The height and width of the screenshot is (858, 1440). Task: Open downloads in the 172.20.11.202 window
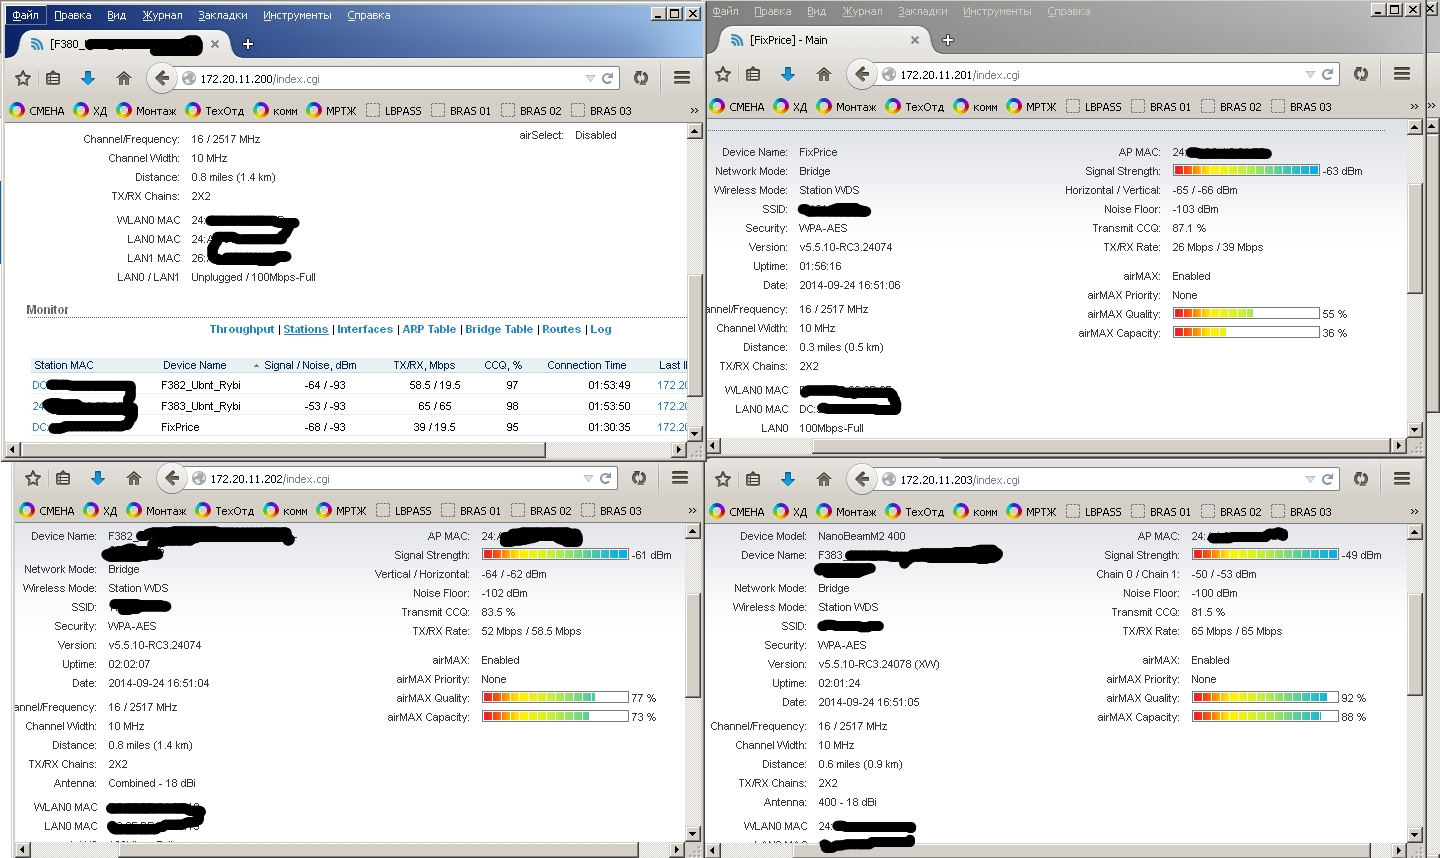[98, 478]
